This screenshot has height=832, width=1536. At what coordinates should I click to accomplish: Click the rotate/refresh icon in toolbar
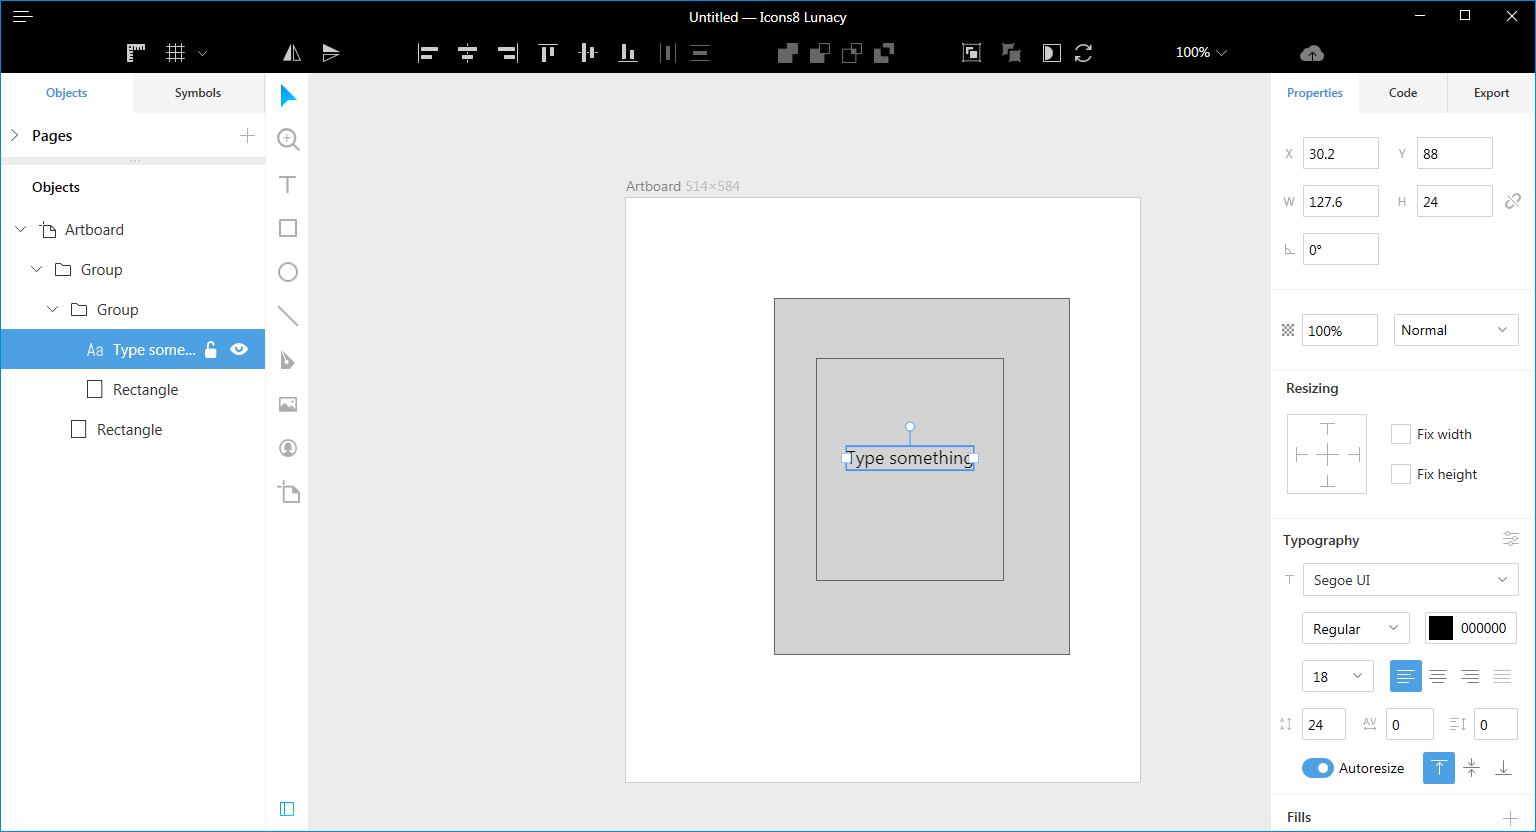[x=1083, y=53]
